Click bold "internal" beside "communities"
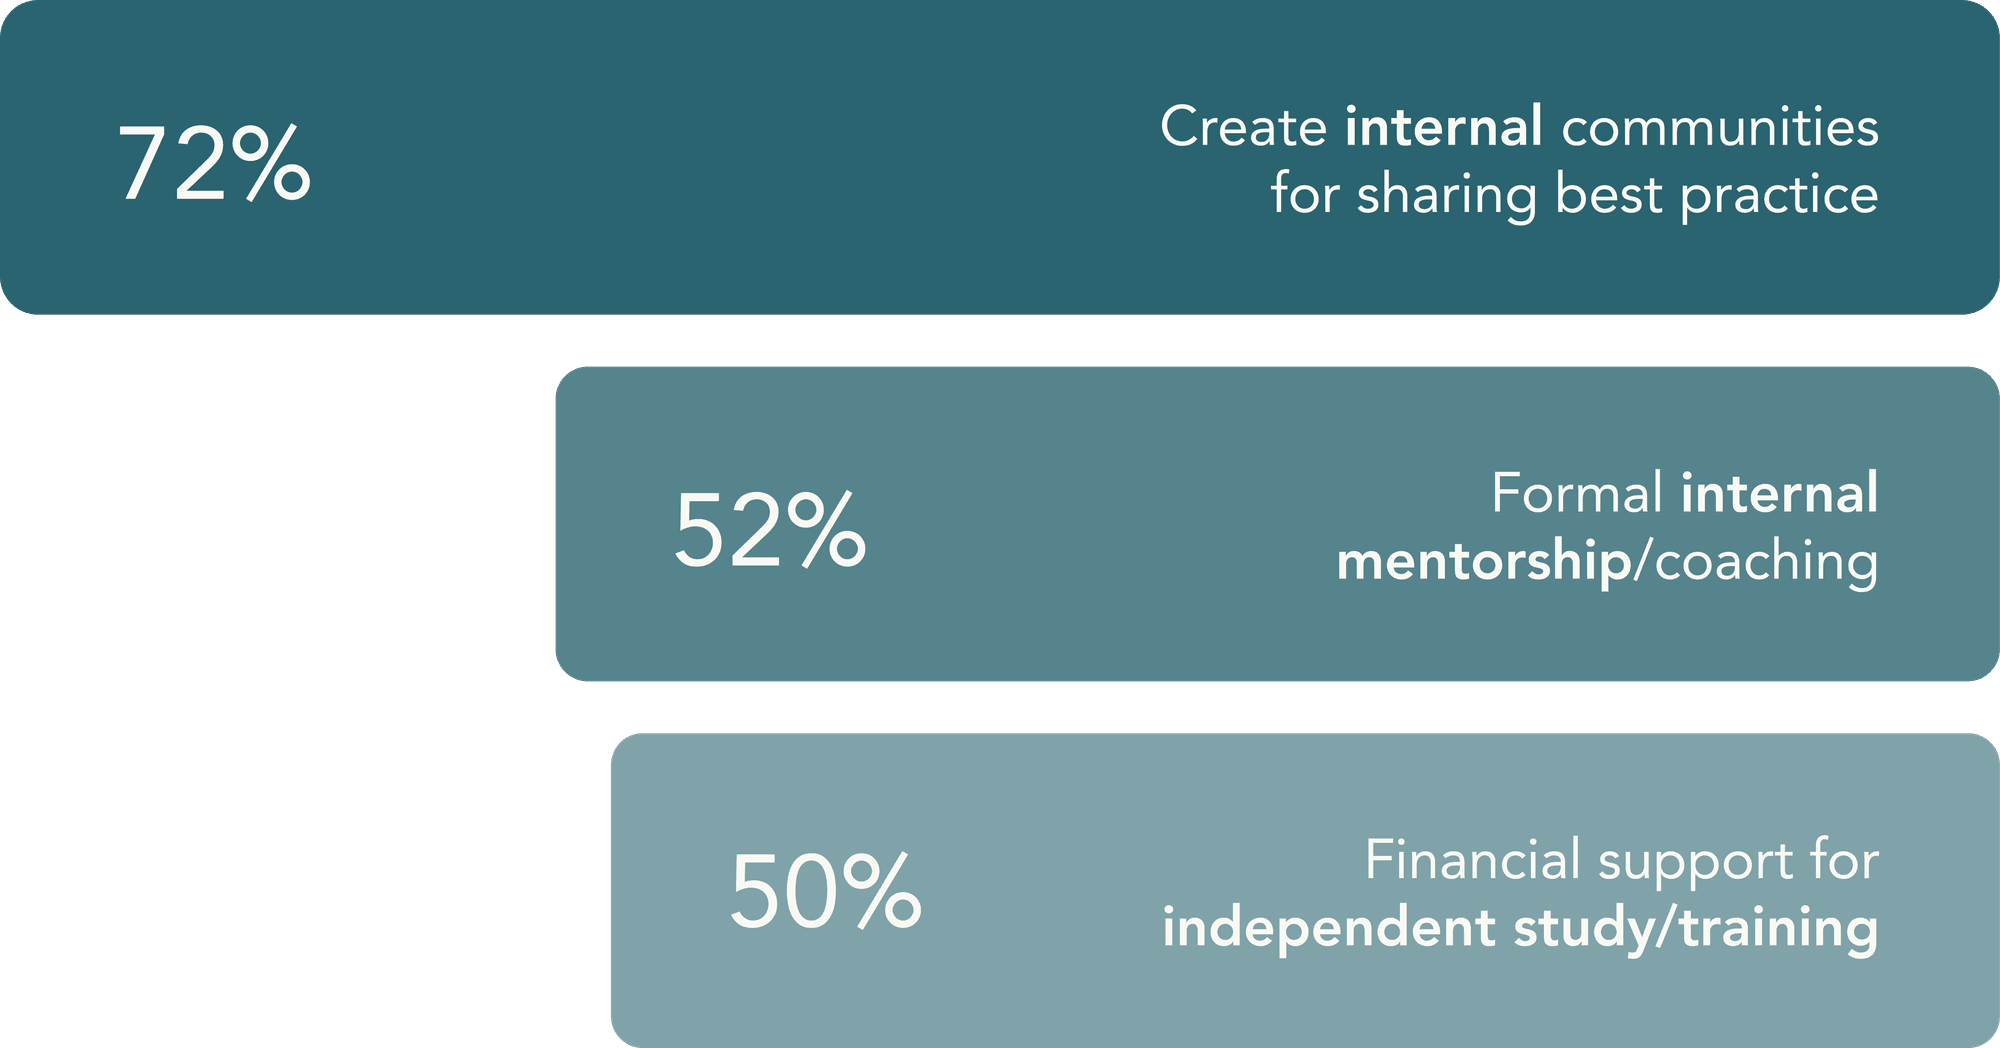 tap(1443, 127)
